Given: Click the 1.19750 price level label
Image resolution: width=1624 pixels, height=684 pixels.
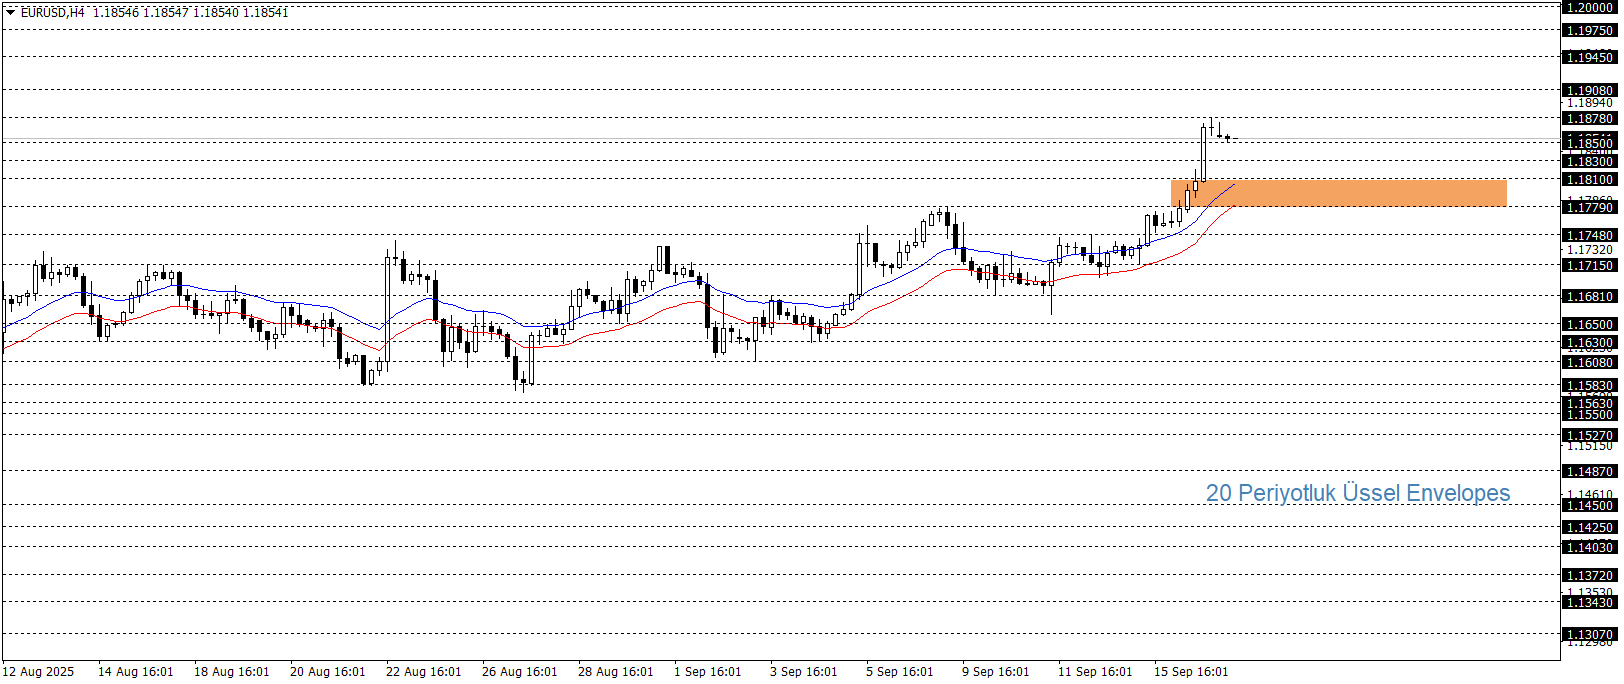Looking at the screenshot, I should pos(1589,30).
